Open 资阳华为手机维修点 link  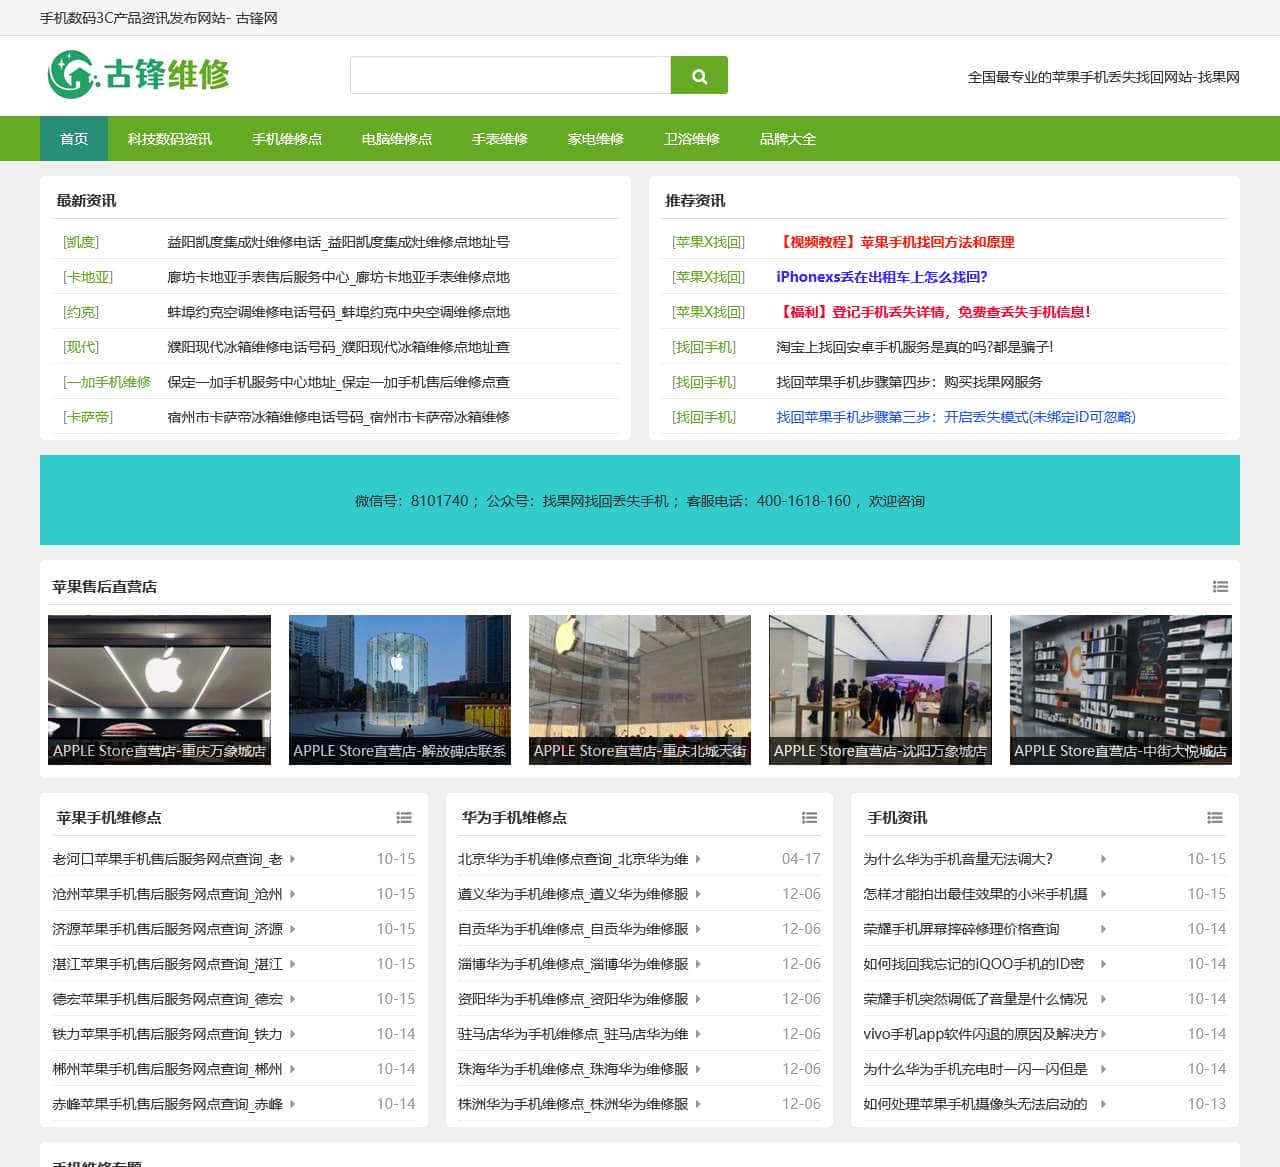(x=573, y=999)
